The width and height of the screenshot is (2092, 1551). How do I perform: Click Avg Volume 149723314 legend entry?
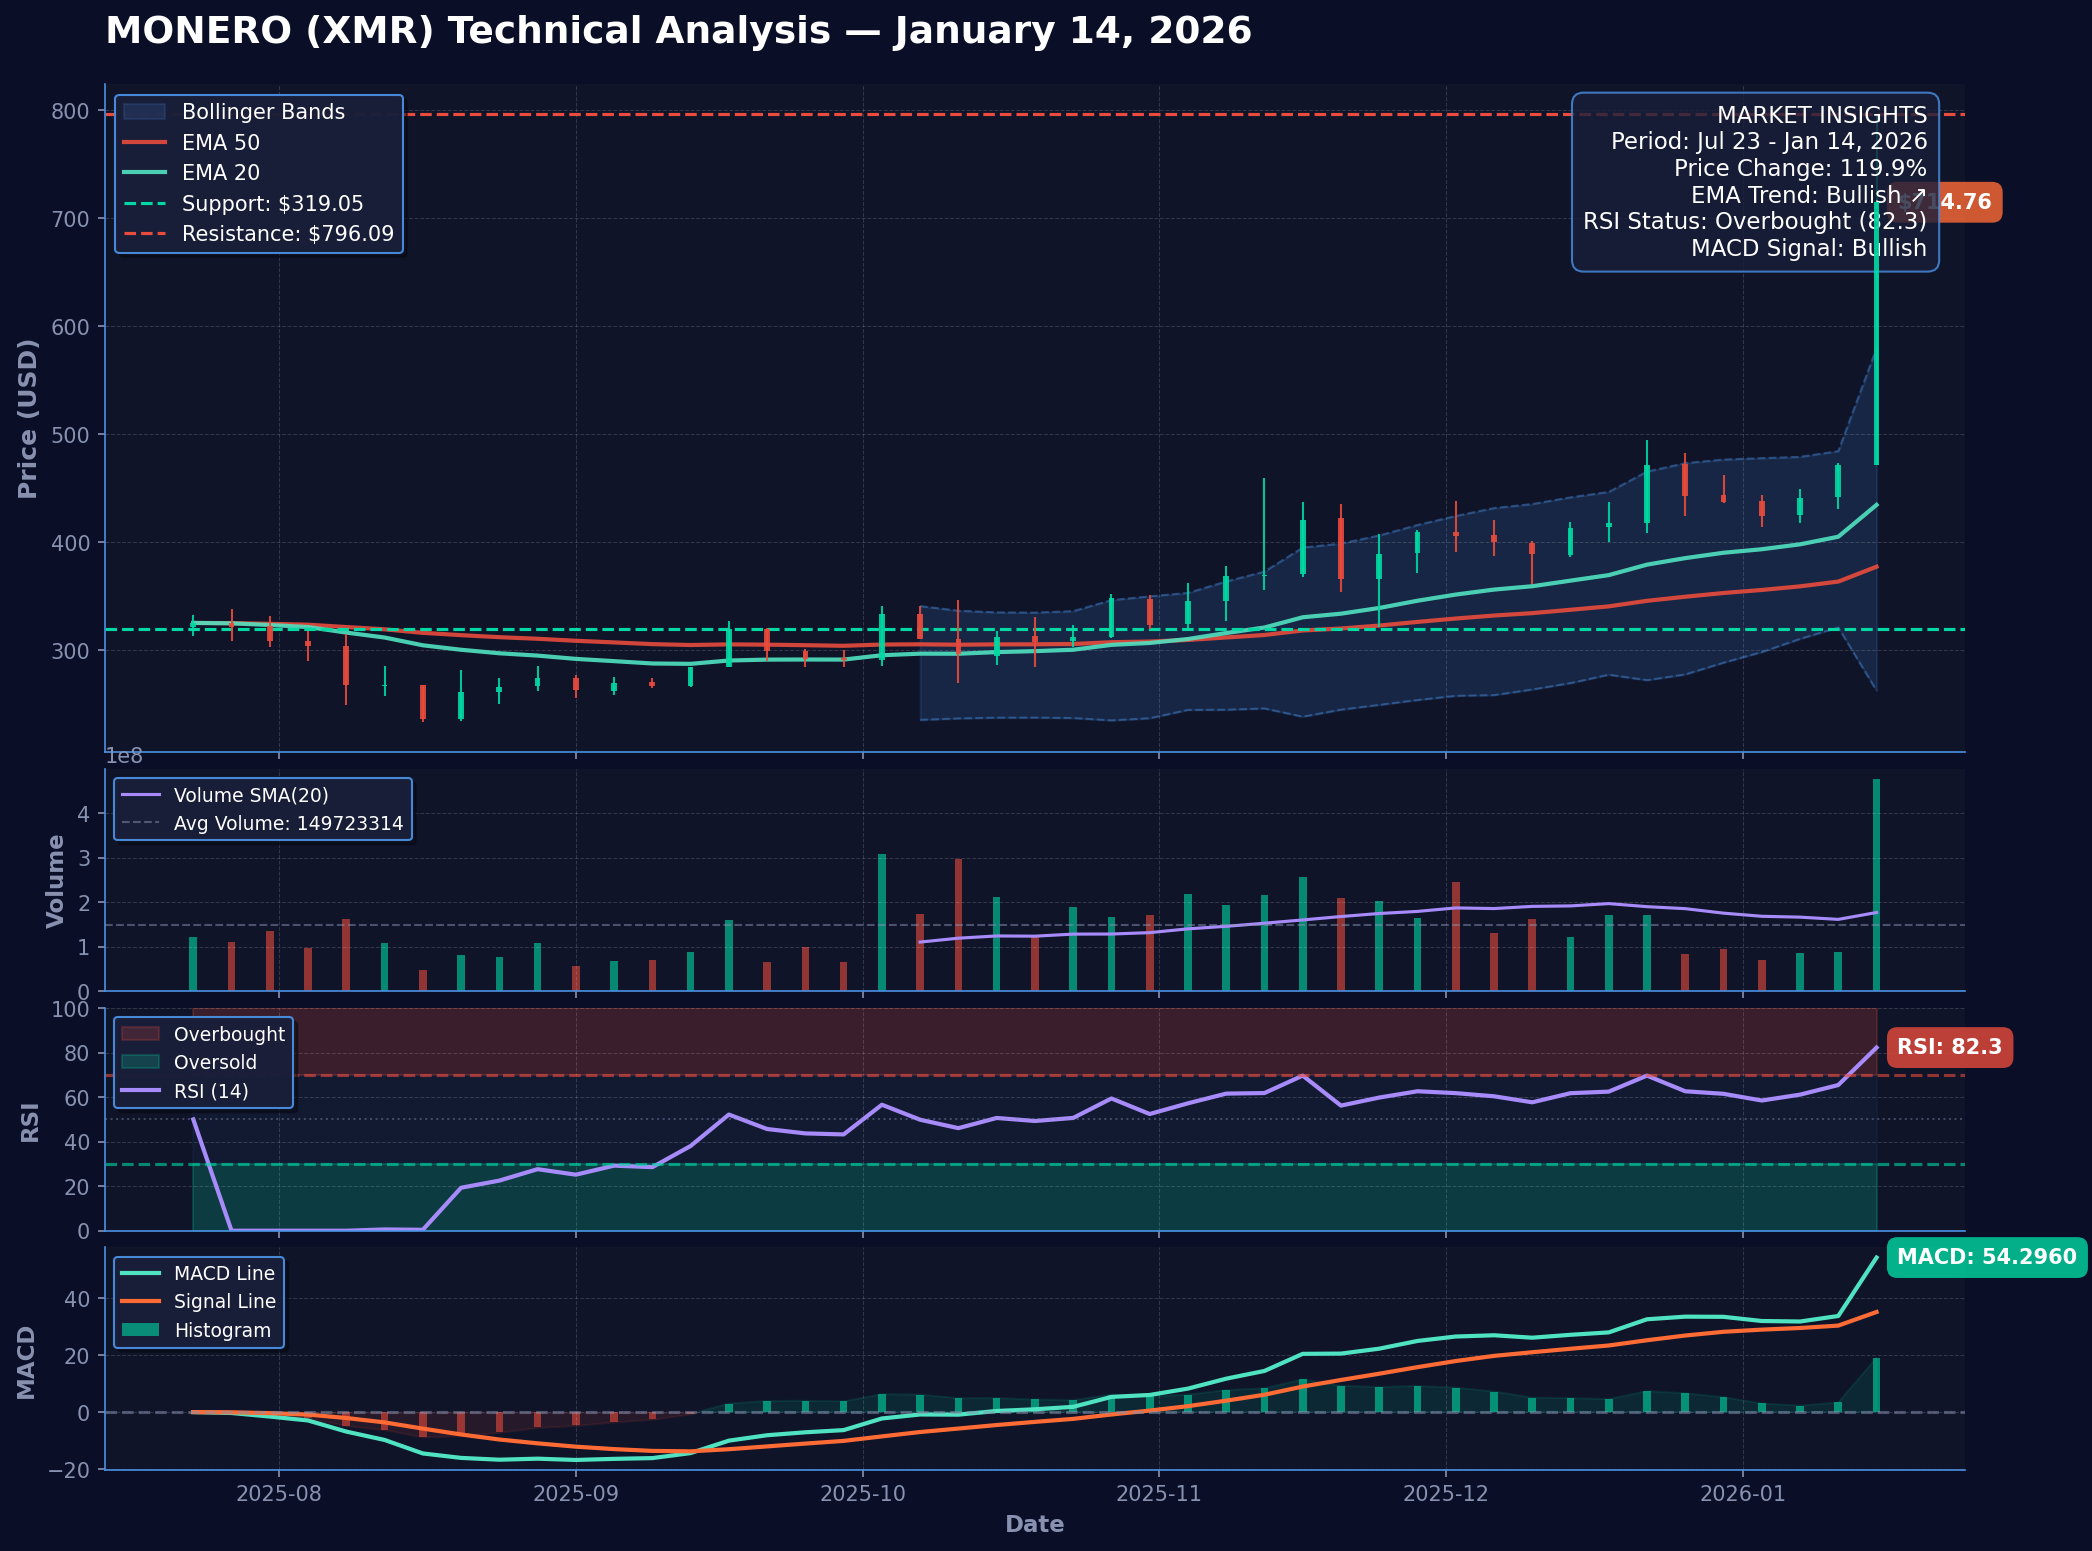[288, 824]
